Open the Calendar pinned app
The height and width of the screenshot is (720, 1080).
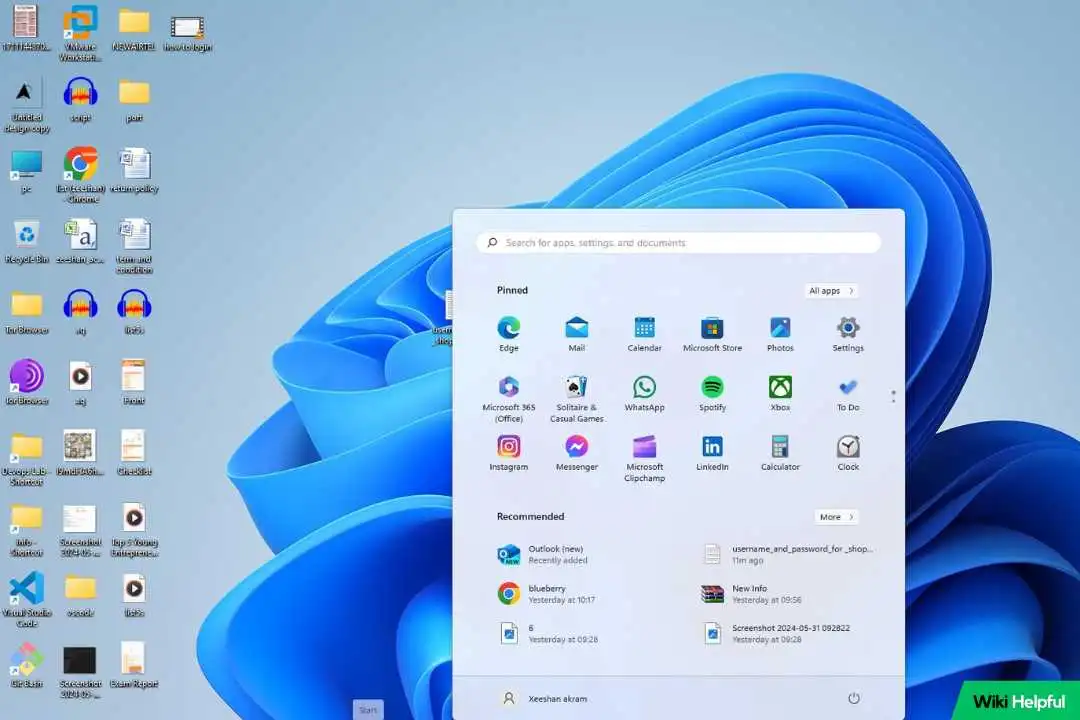(644, 334)
